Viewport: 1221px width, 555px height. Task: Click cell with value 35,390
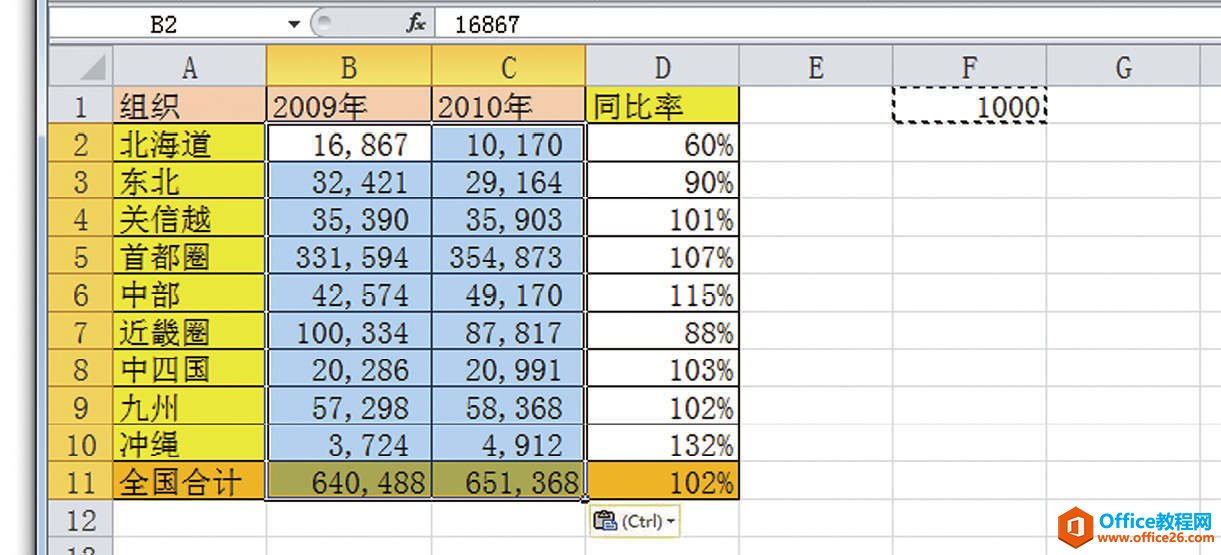349,219
